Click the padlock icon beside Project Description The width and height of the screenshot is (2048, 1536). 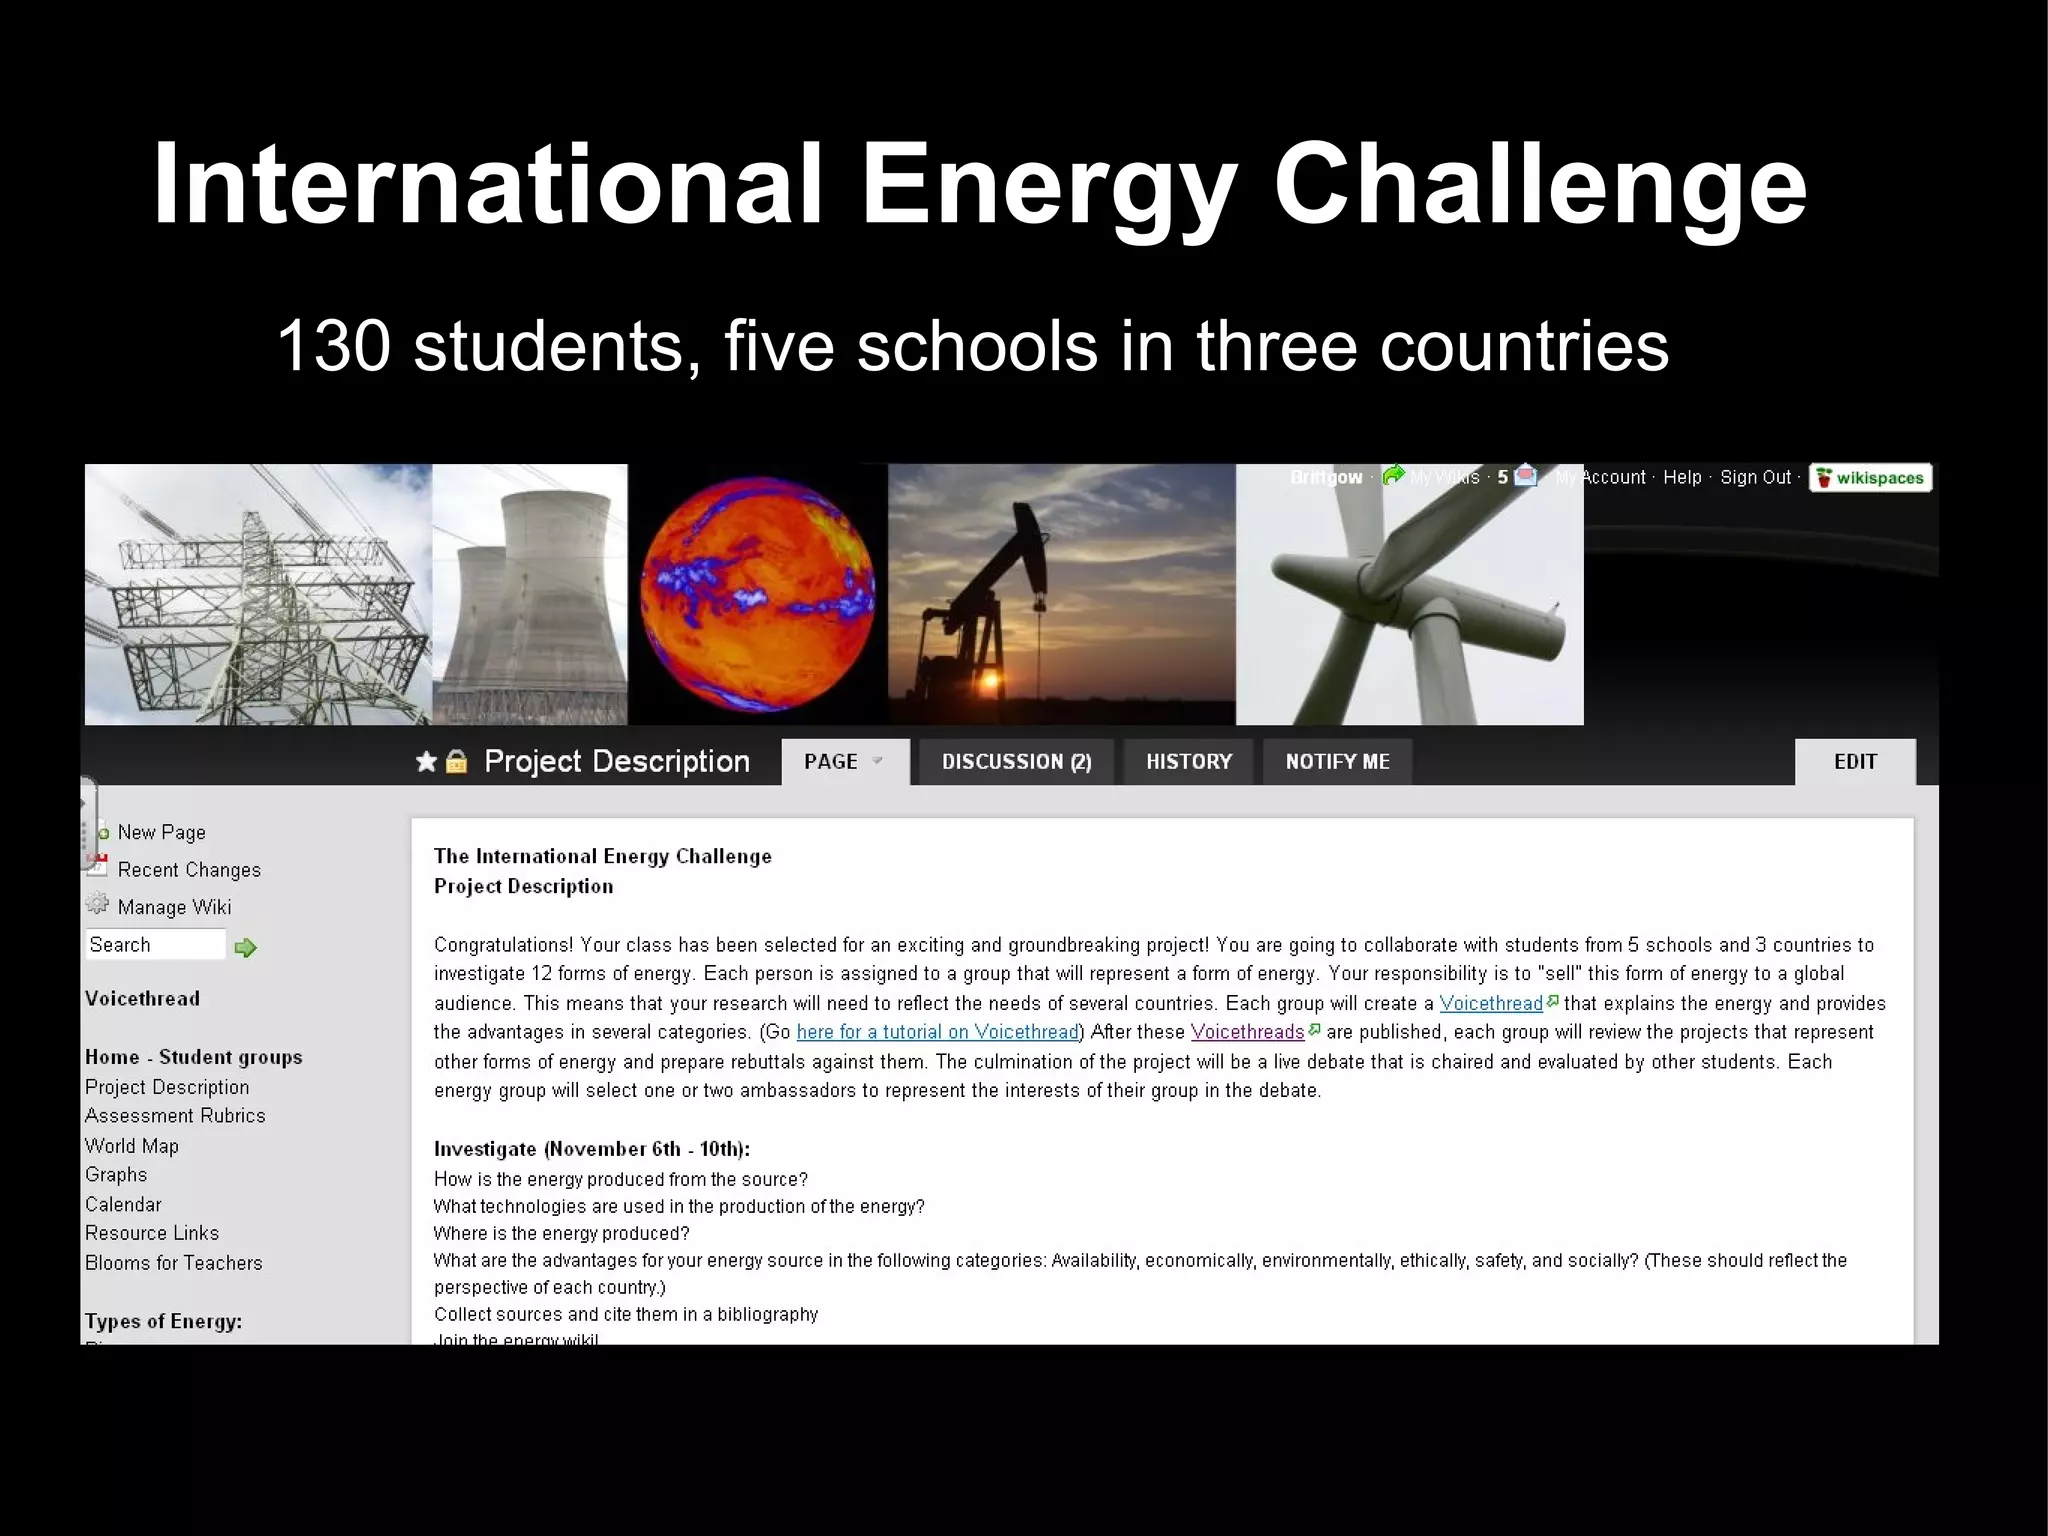click(x=457, y=762)
